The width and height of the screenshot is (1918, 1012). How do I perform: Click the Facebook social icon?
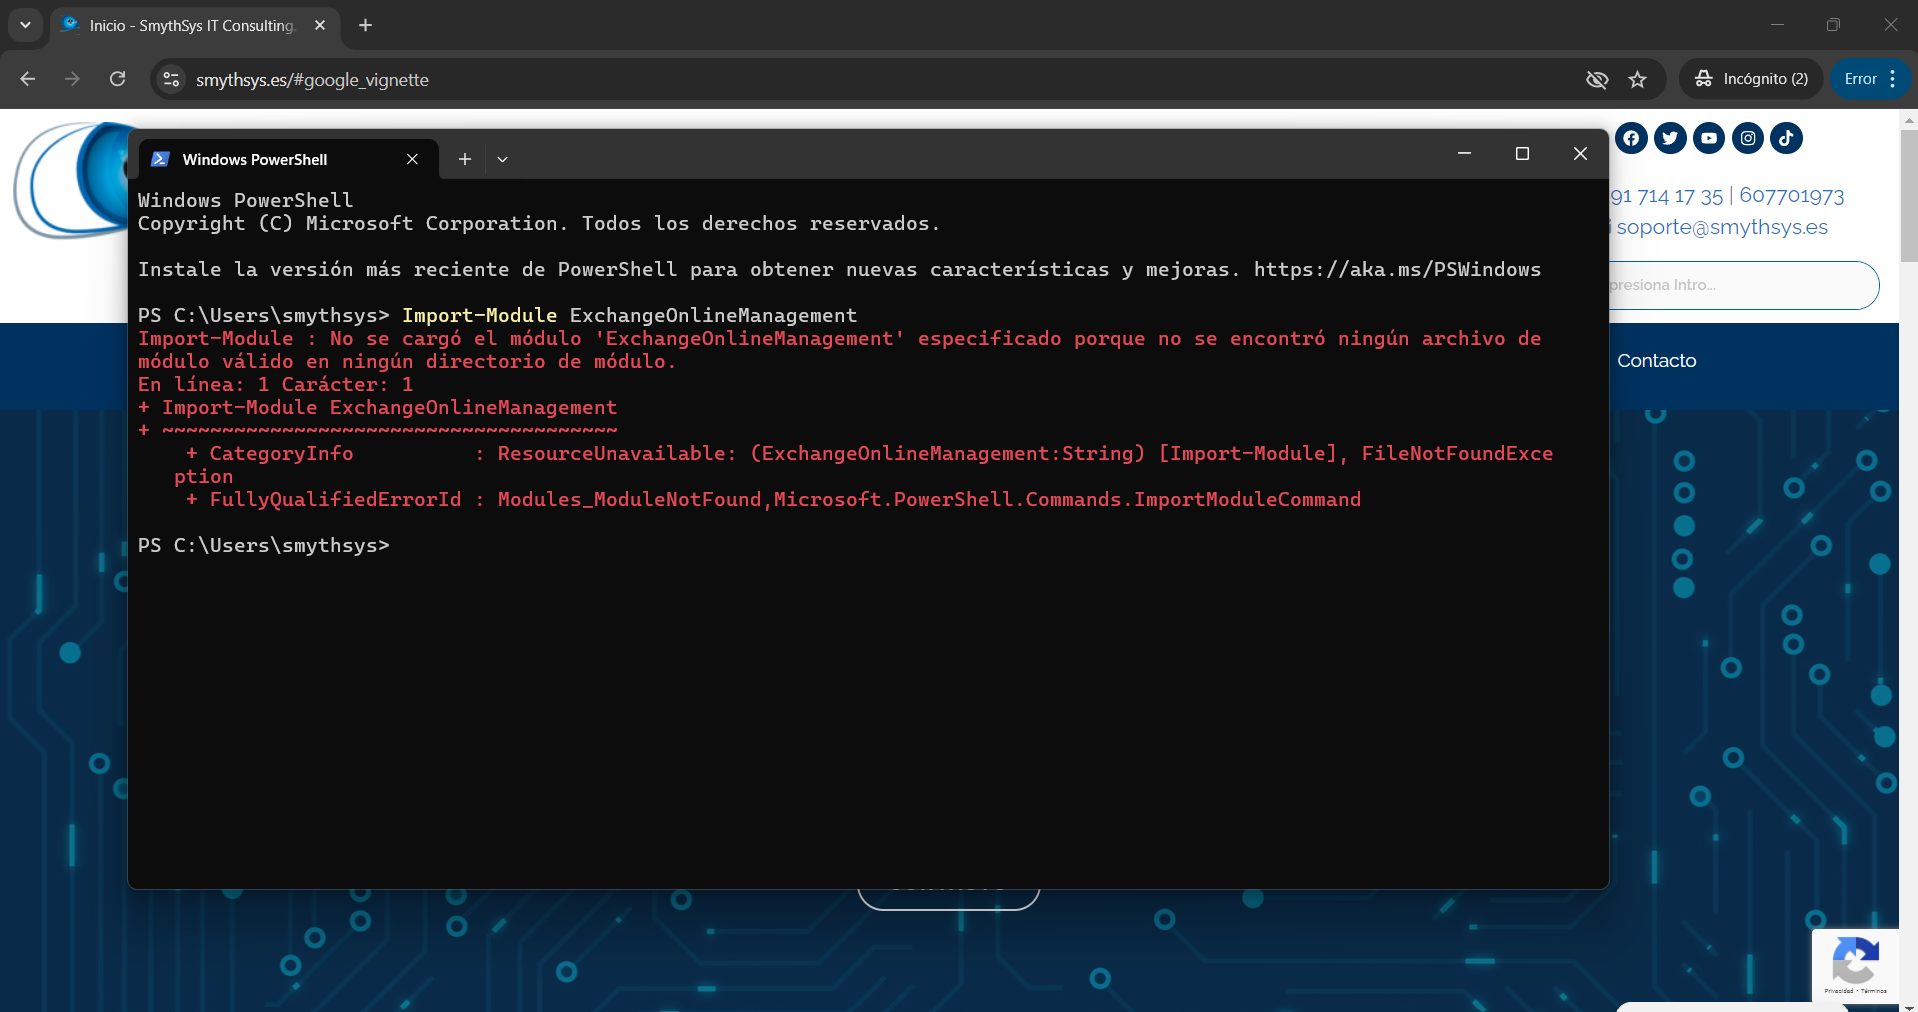tap(1631, 138)
